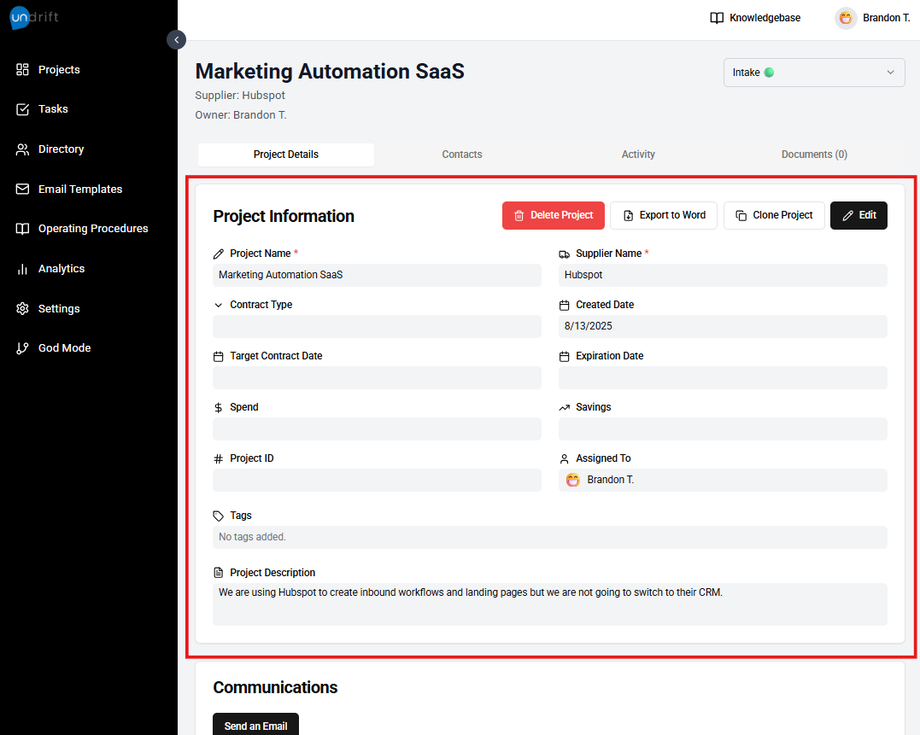Collapse the sidebar with chevron button

(x=176, y=40)
